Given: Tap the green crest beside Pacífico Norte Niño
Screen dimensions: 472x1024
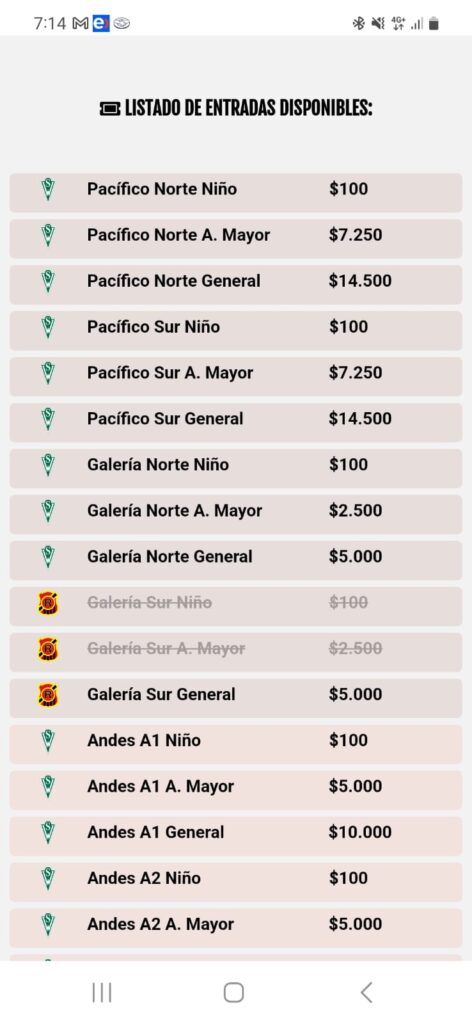Looking at the screenshot, I should click(x=48, y=189).
